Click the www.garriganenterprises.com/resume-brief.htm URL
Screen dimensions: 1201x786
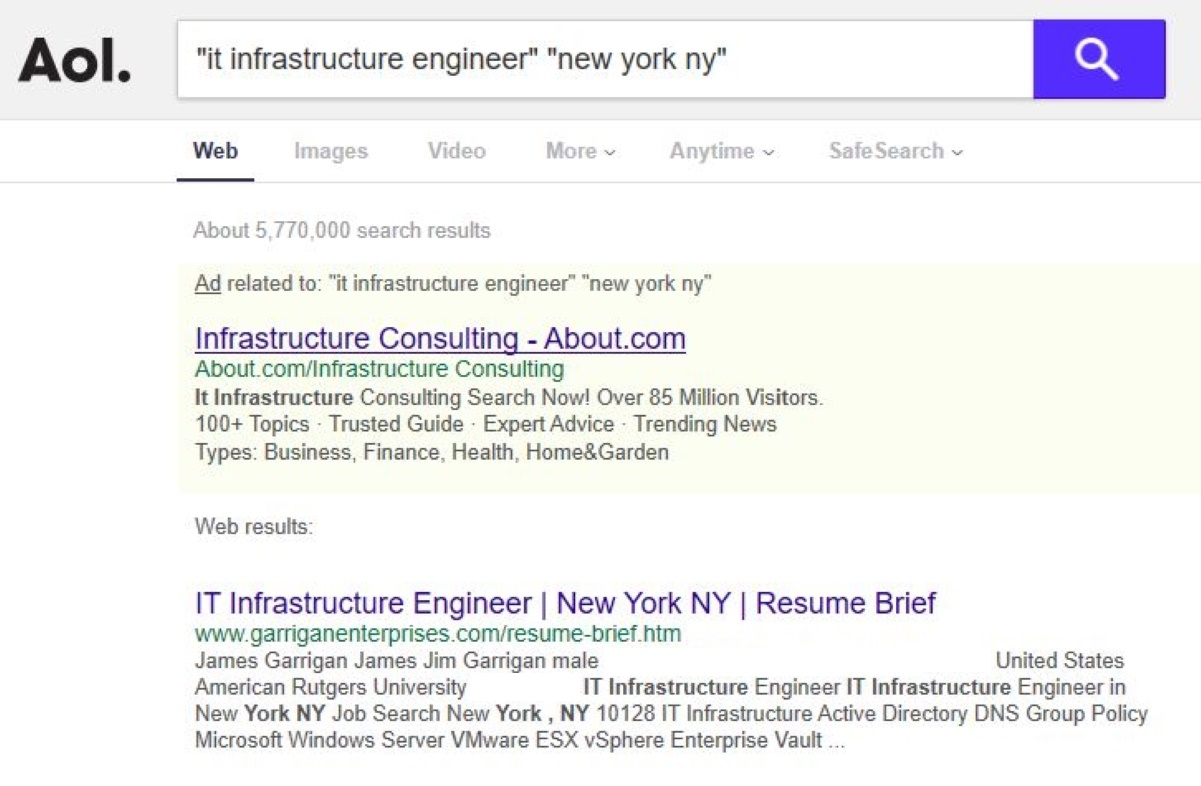pyautogui.click(x=438, y=634)
